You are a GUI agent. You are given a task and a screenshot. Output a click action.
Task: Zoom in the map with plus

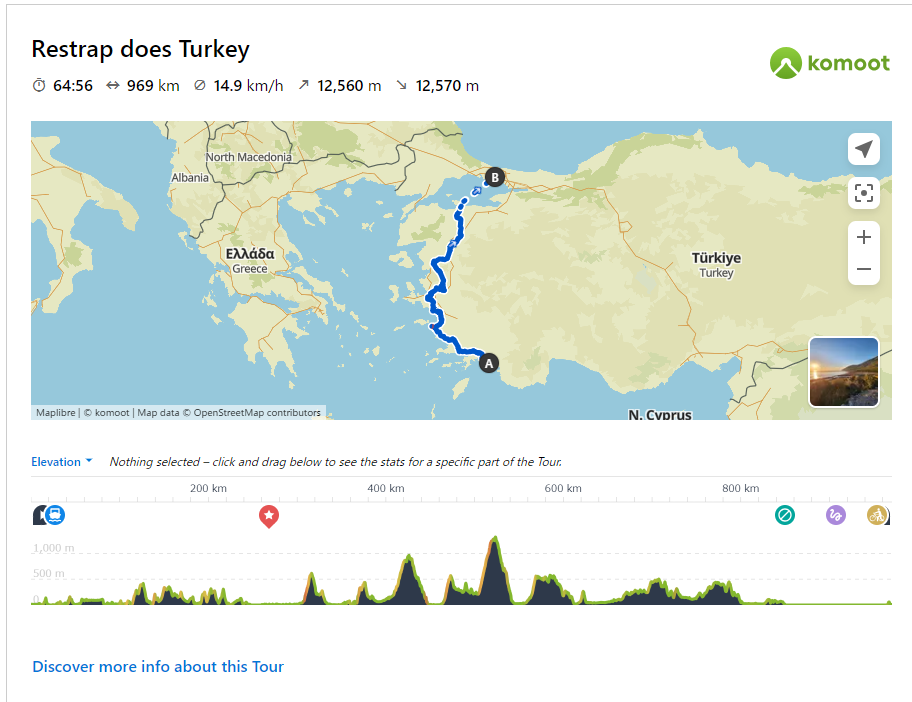864,237
